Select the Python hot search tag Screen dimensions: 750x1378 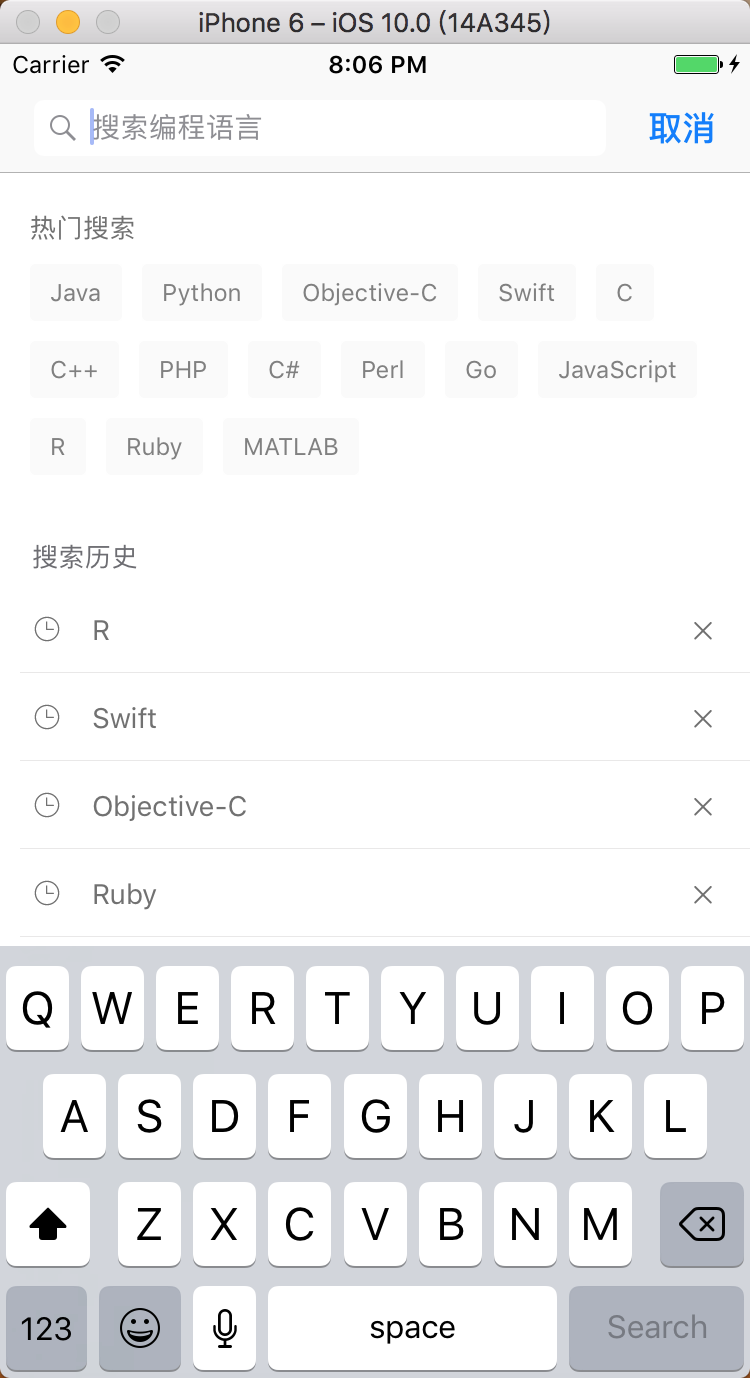pyautogui.click(x=202, y=293)
